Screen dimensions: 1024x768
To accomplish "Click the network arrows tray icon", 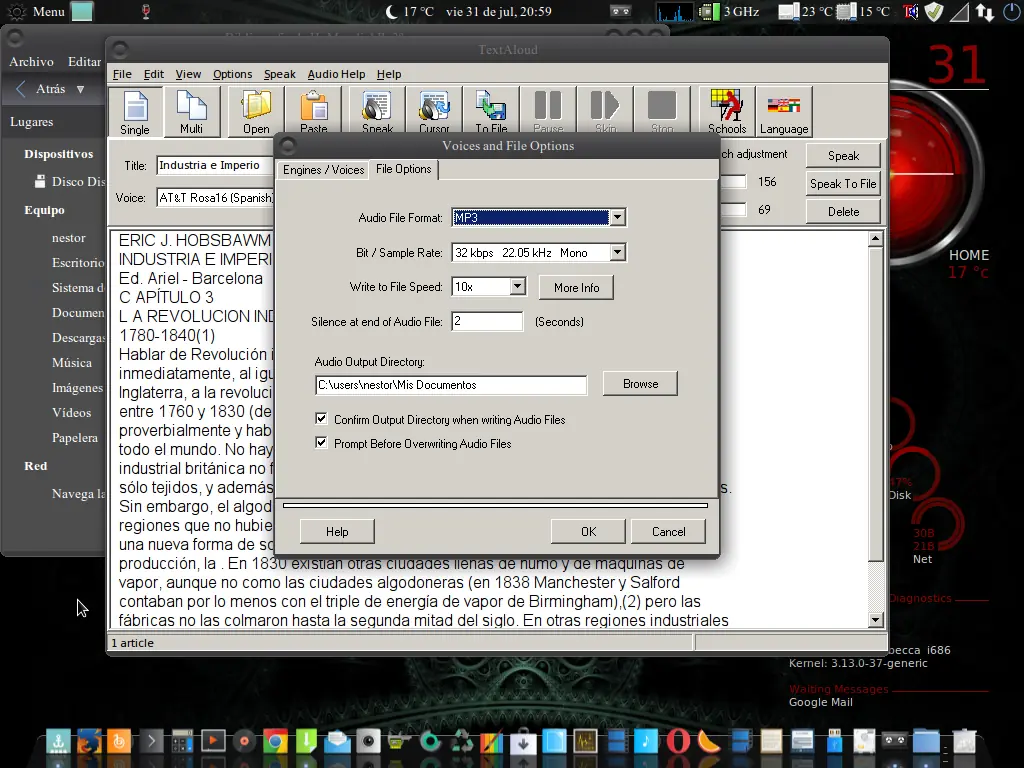I will (984, 11).
